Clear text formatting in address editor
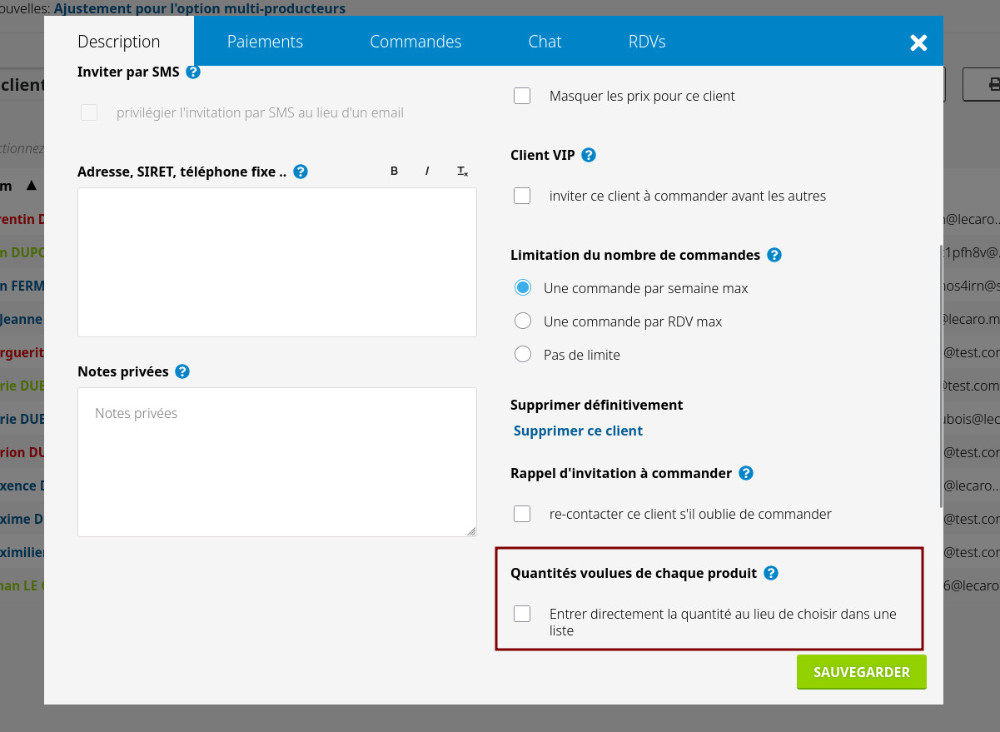 point(462,171)
